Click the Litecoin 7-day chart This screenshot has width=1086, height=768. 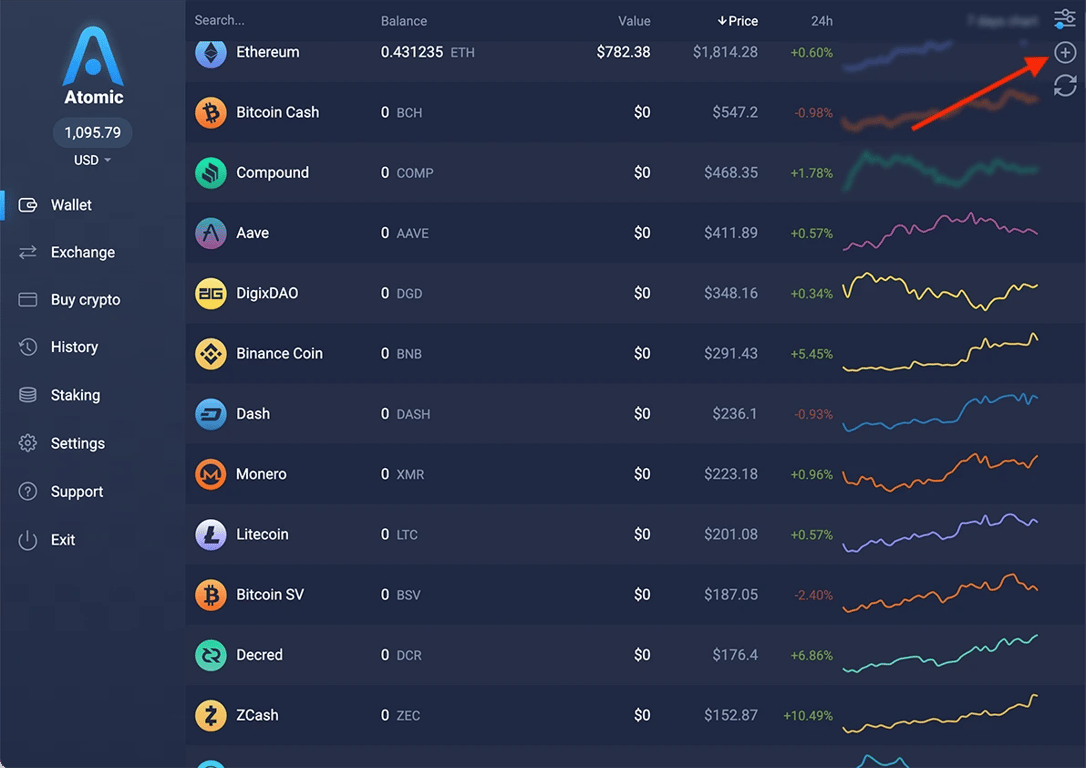[940, 533]
